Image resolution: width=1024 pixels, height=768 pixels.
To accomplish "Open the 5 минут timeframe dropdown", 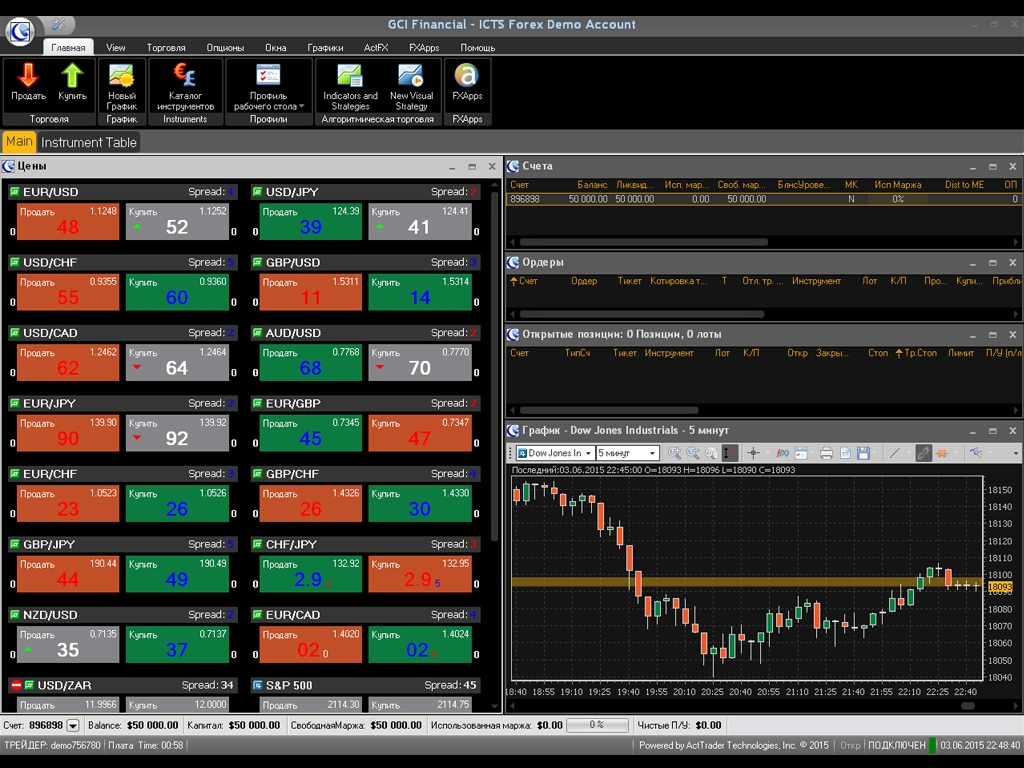I will coord(653,453).
